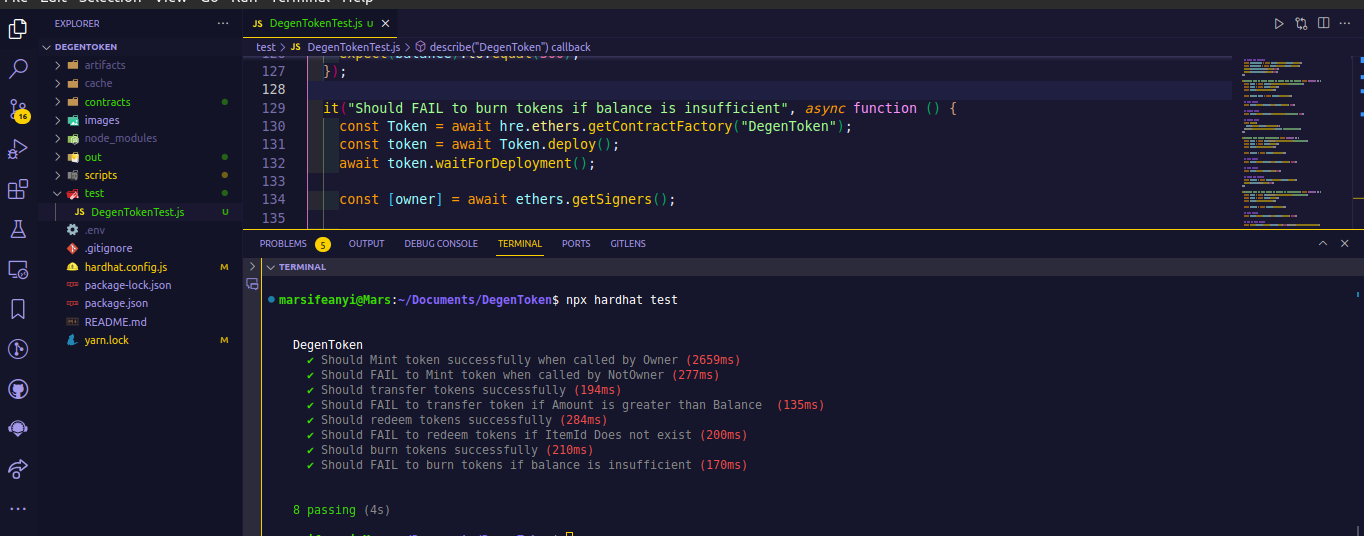The image size is (1364, 536).
Task: Click the 'test' breadcrumb segment
Action: pyautogui.click(x=266, y=47)
